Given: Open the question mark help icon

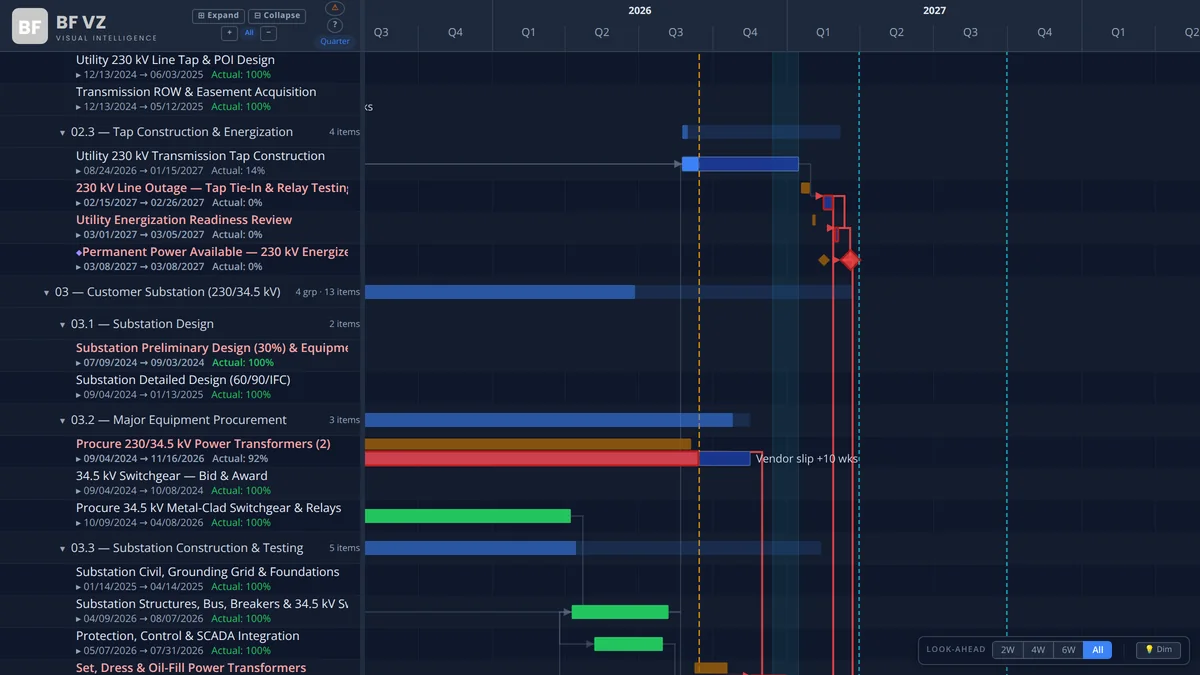Looking at the screenshot, I should [335, 25].
